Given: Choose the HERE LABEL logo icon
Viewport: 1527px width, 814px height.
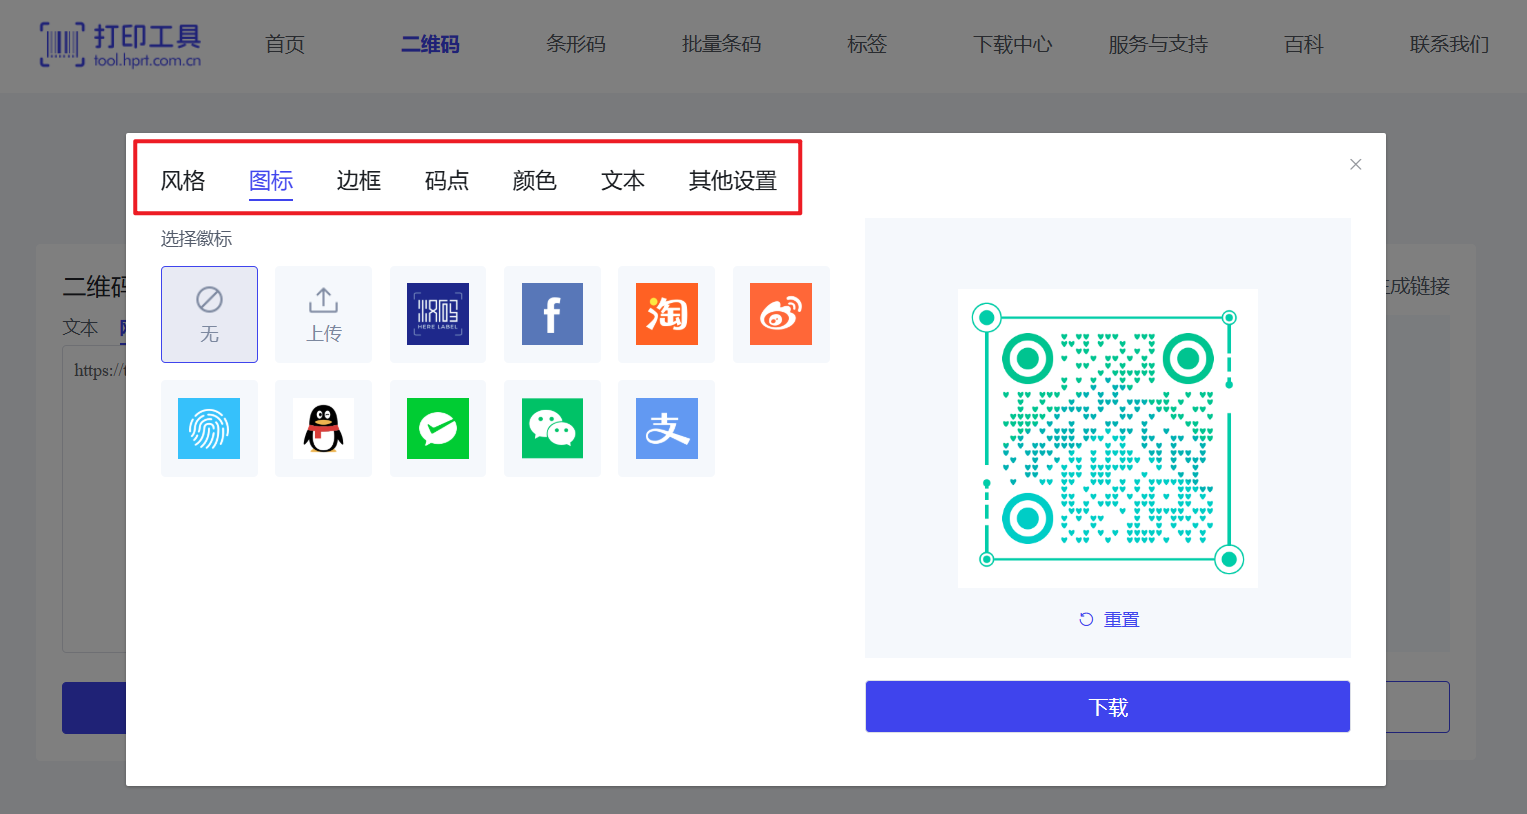Looking at the screenshot, I should [x=438, y=314].
